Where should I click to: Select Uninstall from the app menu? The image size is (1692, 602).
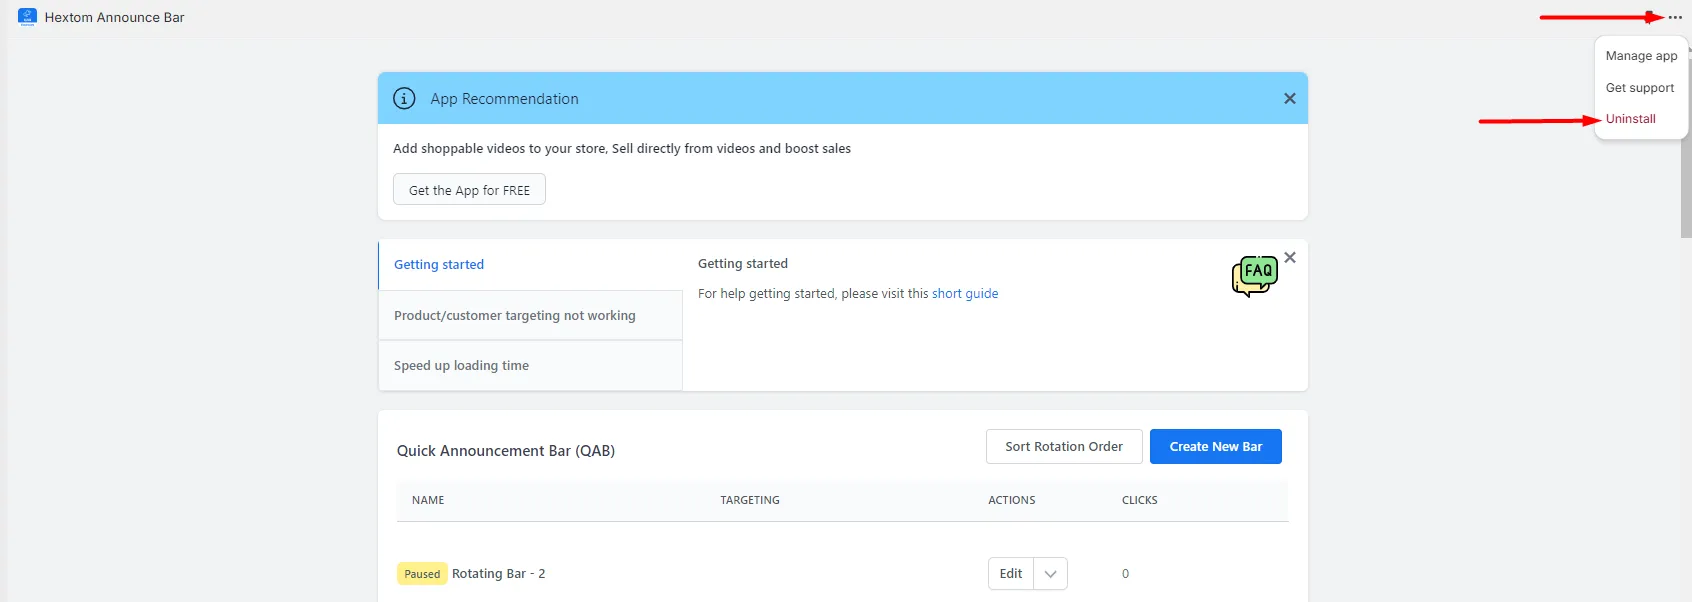[x=1630, y=119]
